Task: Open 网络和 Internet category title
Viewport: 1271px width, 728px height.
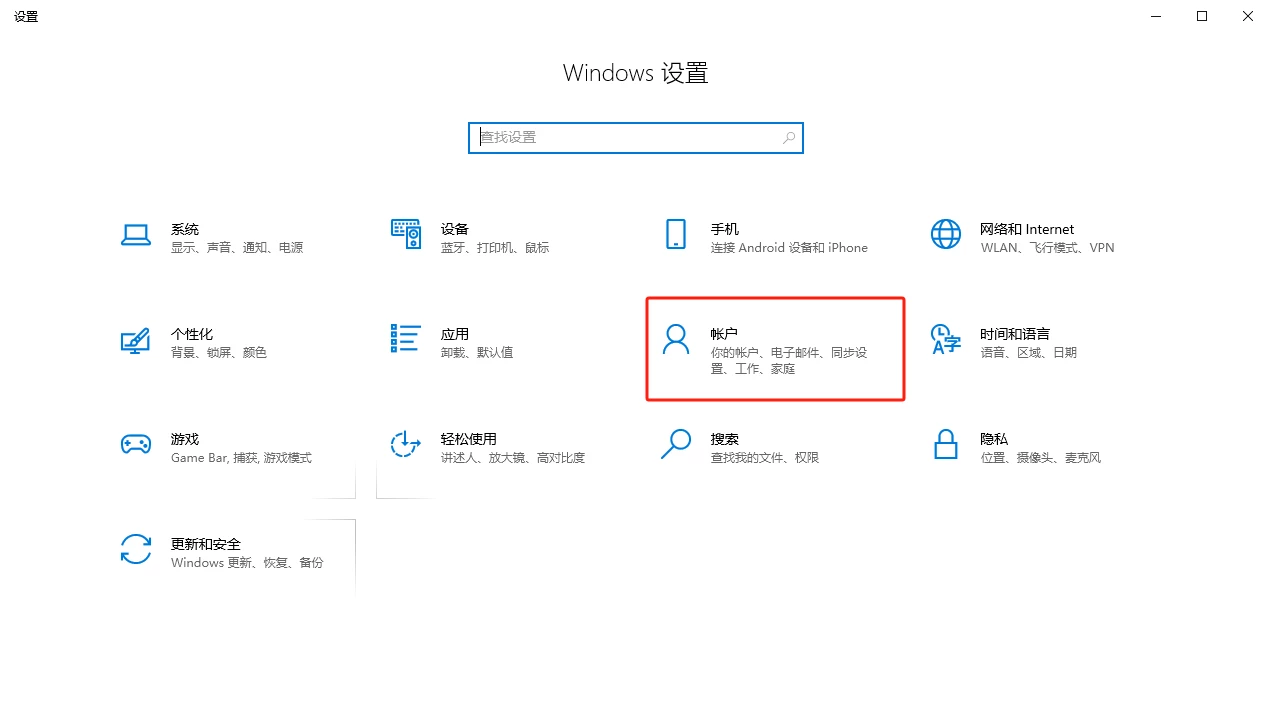Action: click(1027, 229)
